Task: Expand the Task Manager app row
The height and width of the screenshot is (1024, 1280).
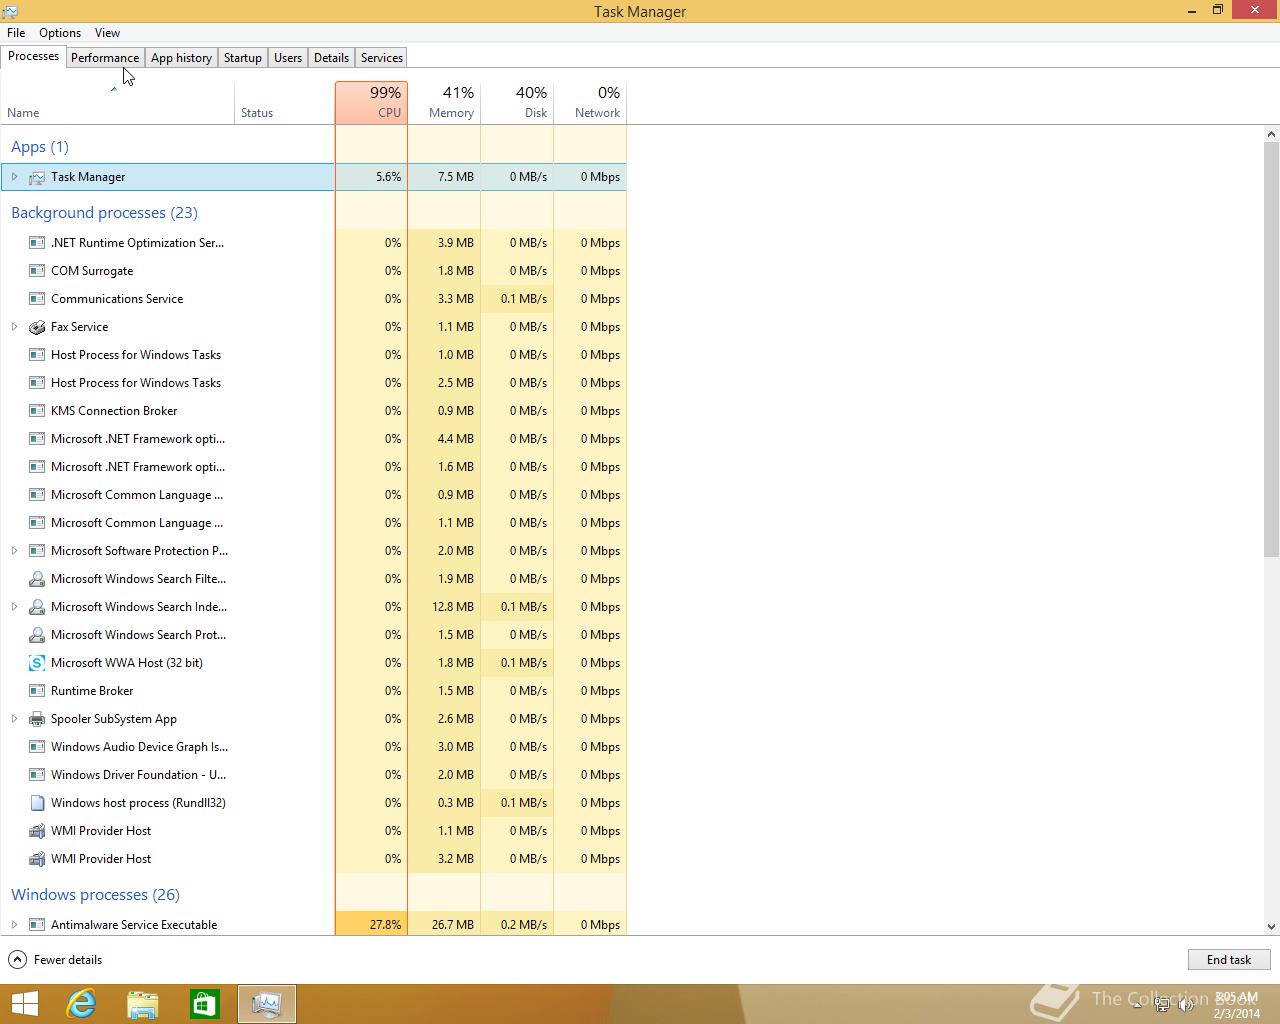Action: click(x=14, y=177)
